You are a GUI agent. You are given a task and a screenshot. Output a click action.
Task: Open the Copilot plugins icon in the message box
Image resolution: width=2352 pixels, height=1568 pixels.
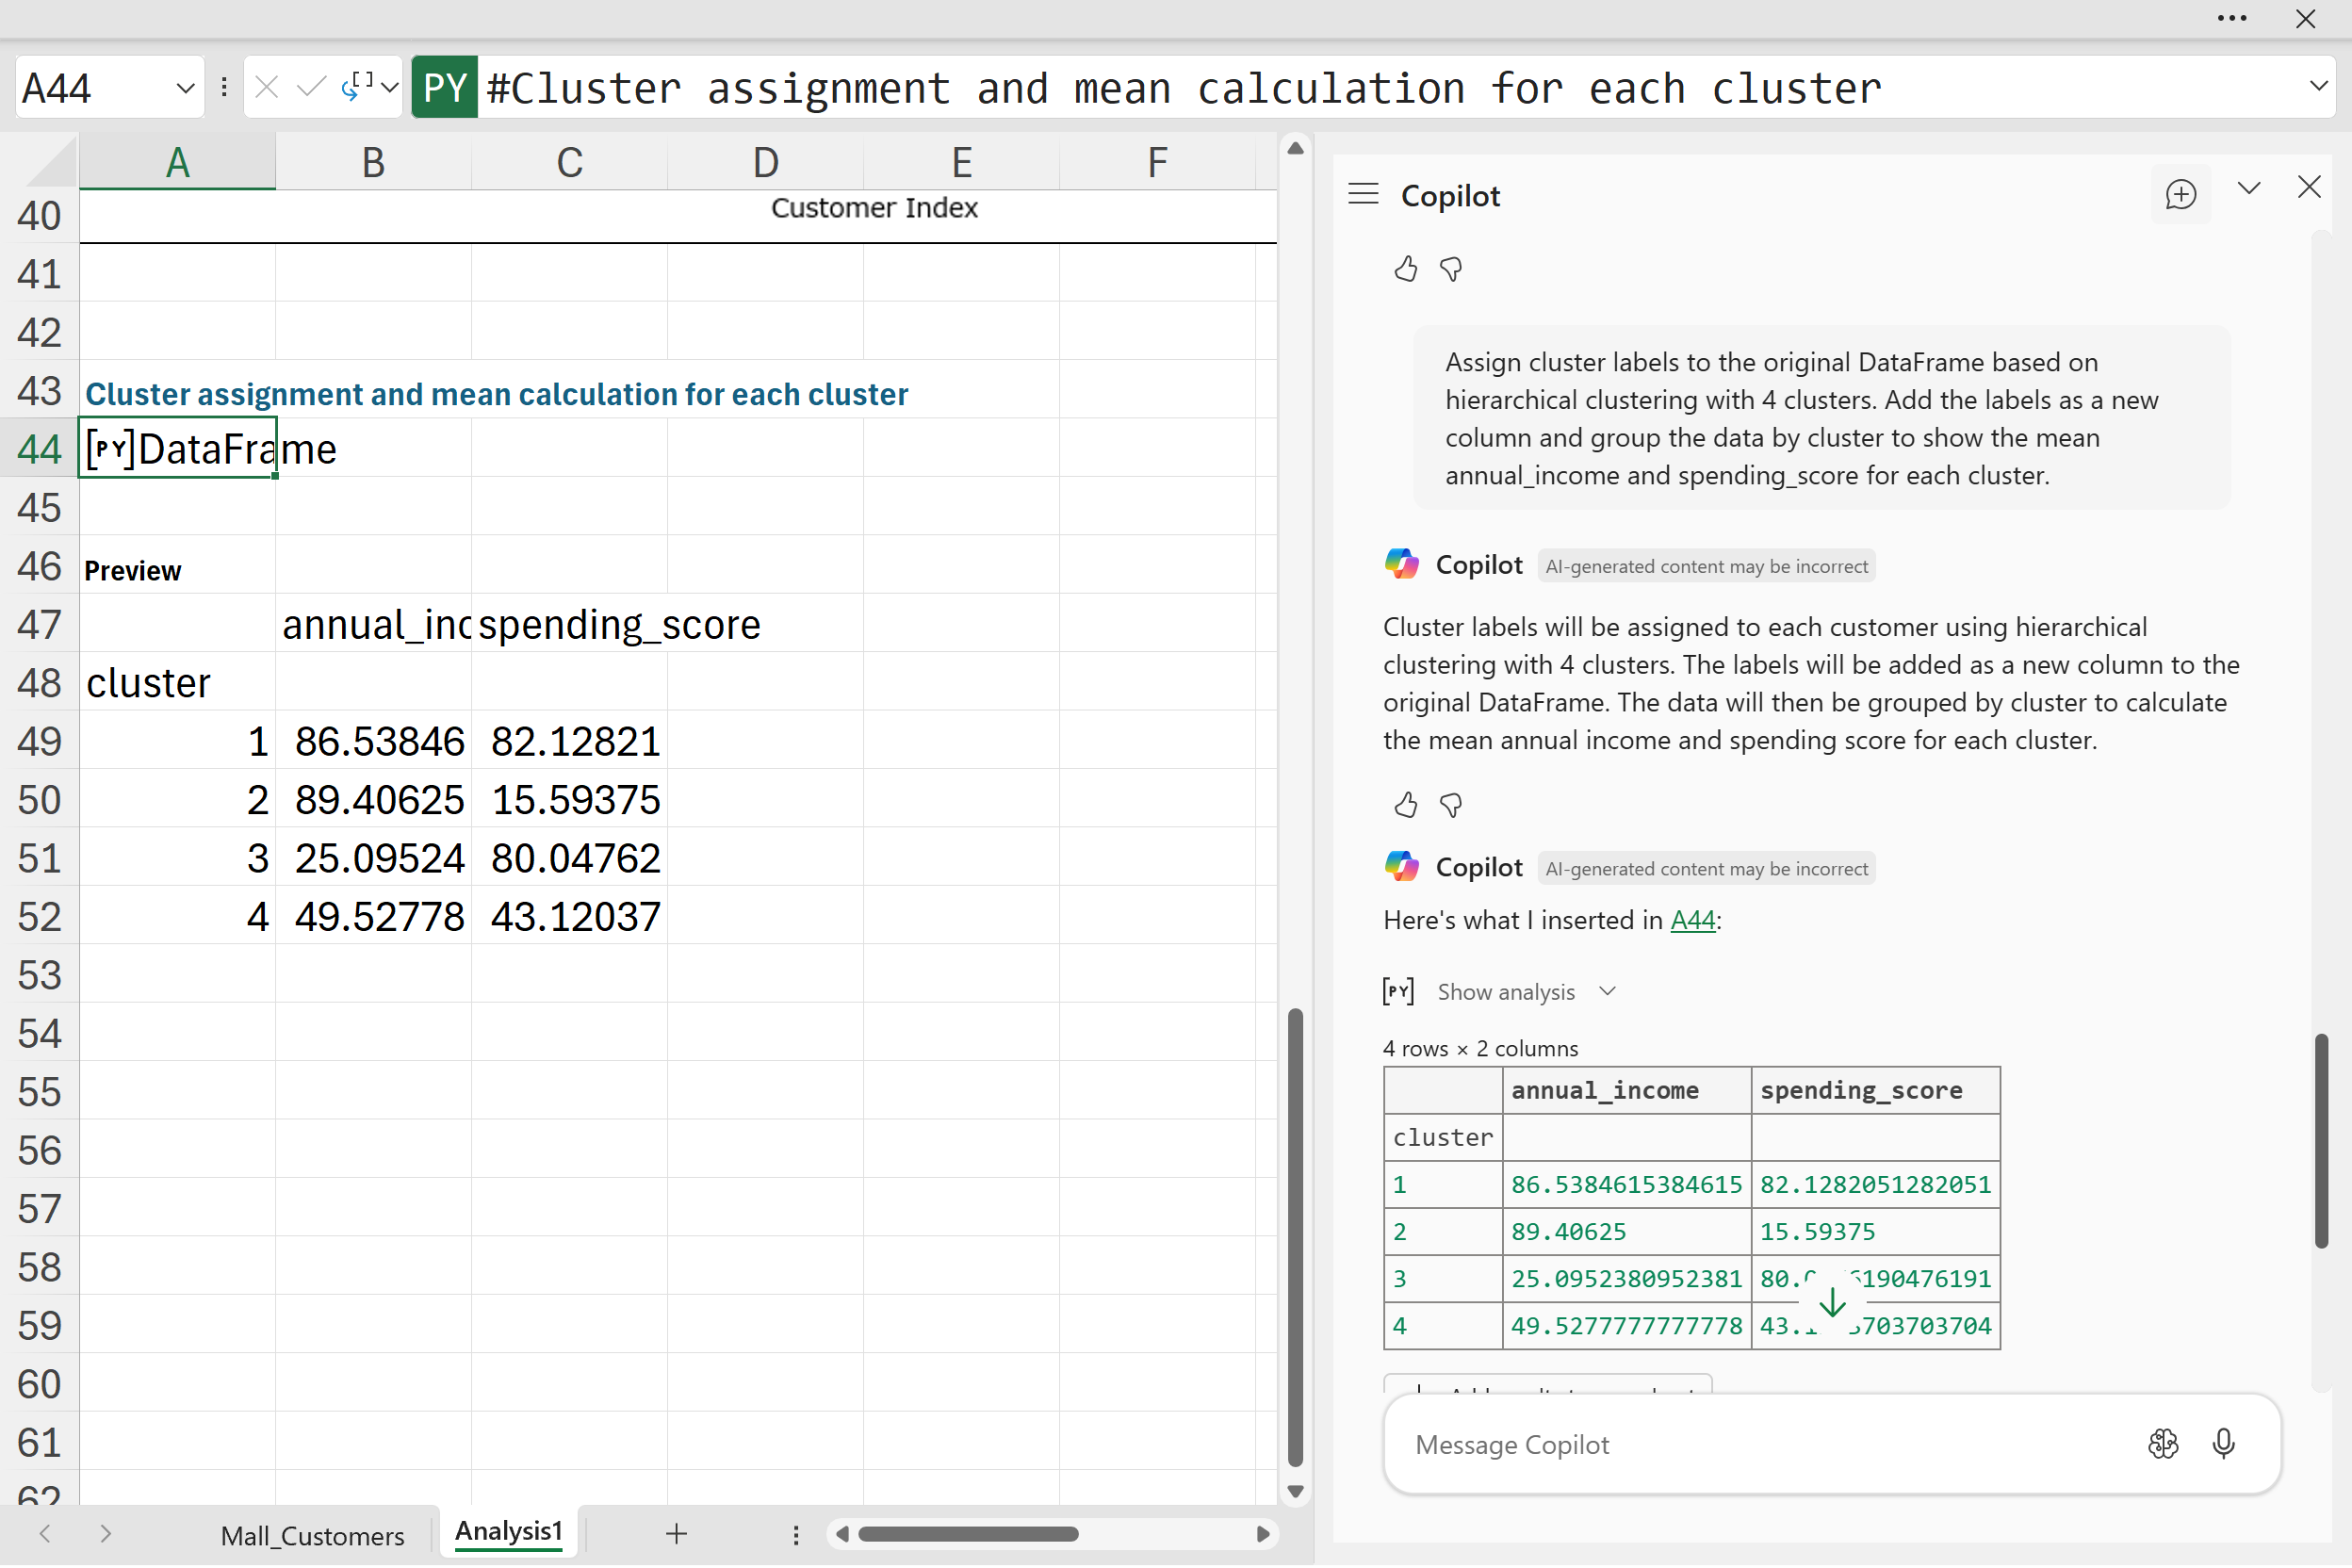[x=2162, y=1444]
